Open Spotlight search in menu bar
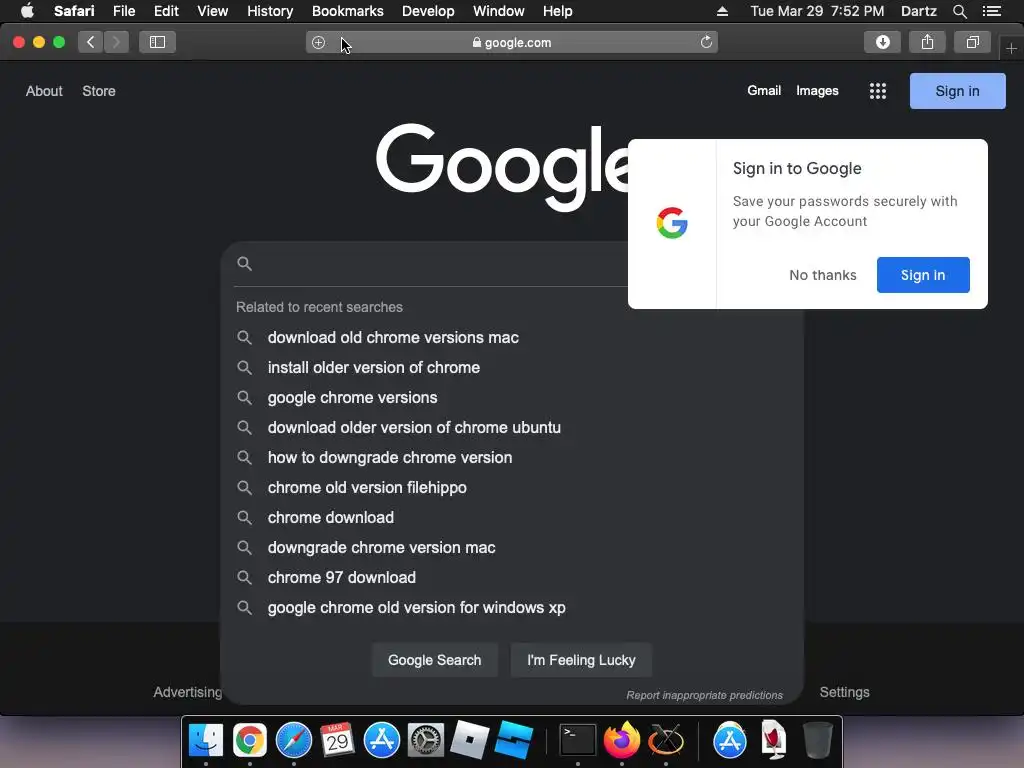Screen dimensions: 1024x768 (959, 11)
